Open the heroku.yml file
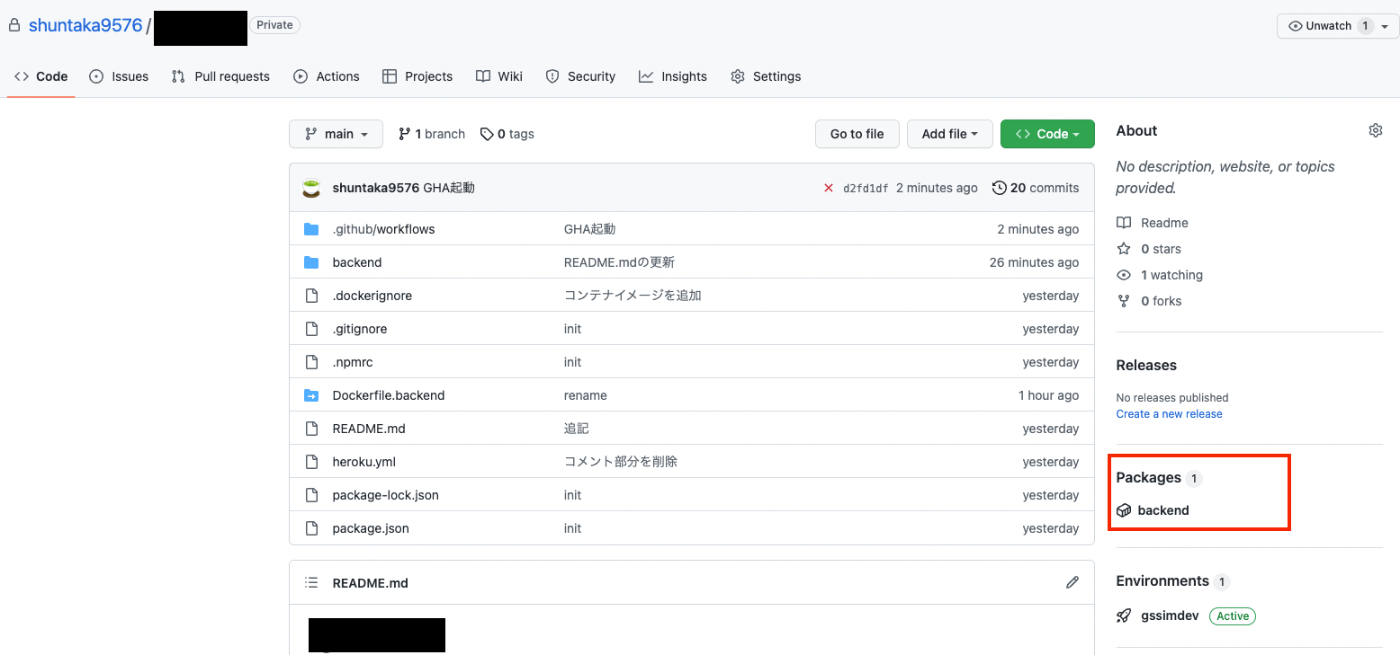The width and height of the screenshot is (1400, 655). coord(364,462)
